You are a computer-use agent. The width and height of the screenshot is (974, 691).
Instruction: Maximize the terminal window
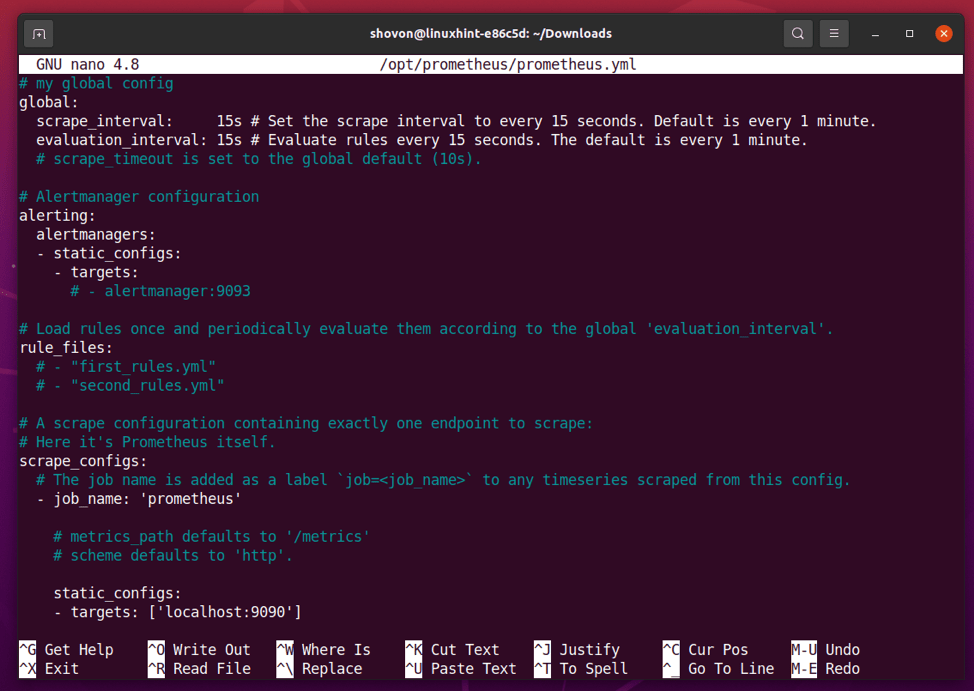point(909,34)
